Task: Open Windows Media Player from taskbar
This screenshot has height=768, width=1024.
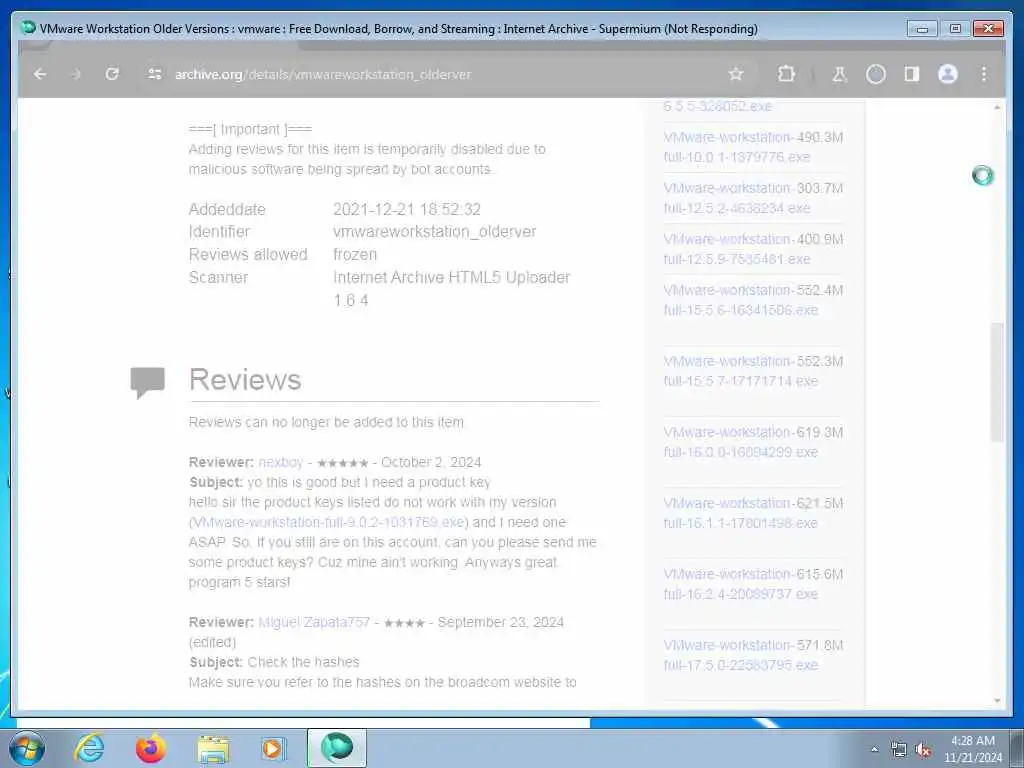Action: coord(272,748)
